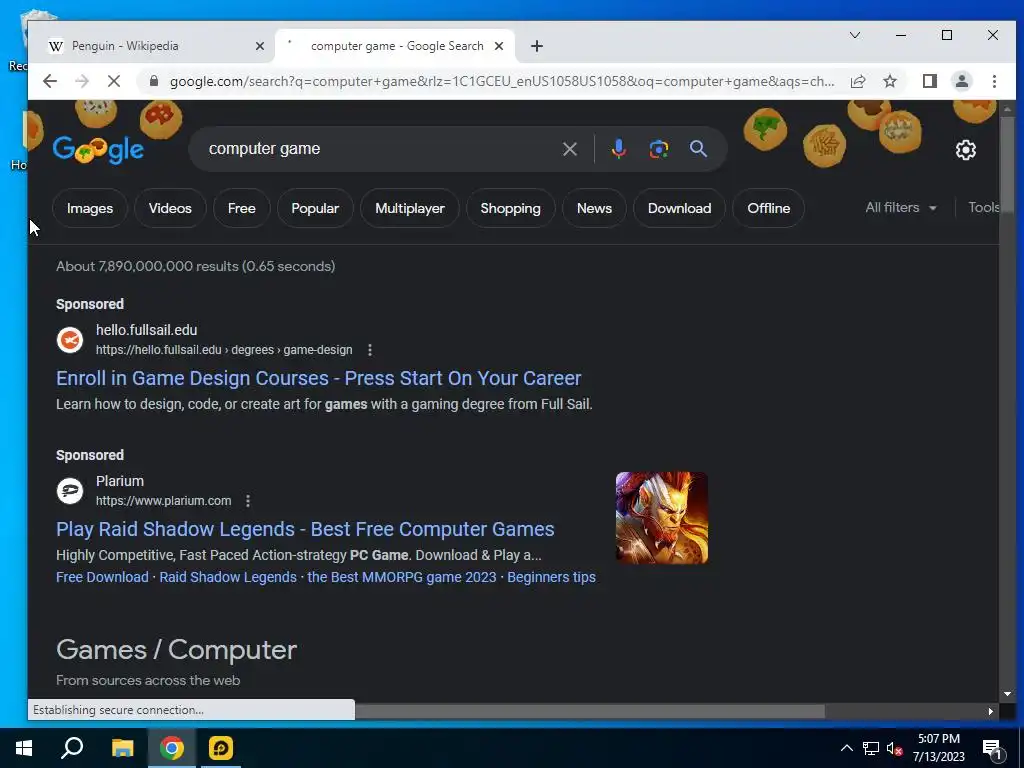Go back to the previous page
The height and width of the screenshot is (768, 1024).
(x=50, y=81)
